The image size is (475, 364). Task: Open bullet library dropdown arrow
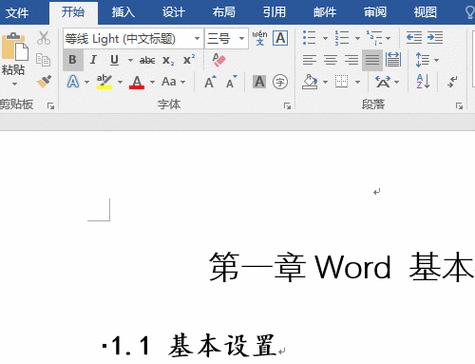[x=325, y=38]
